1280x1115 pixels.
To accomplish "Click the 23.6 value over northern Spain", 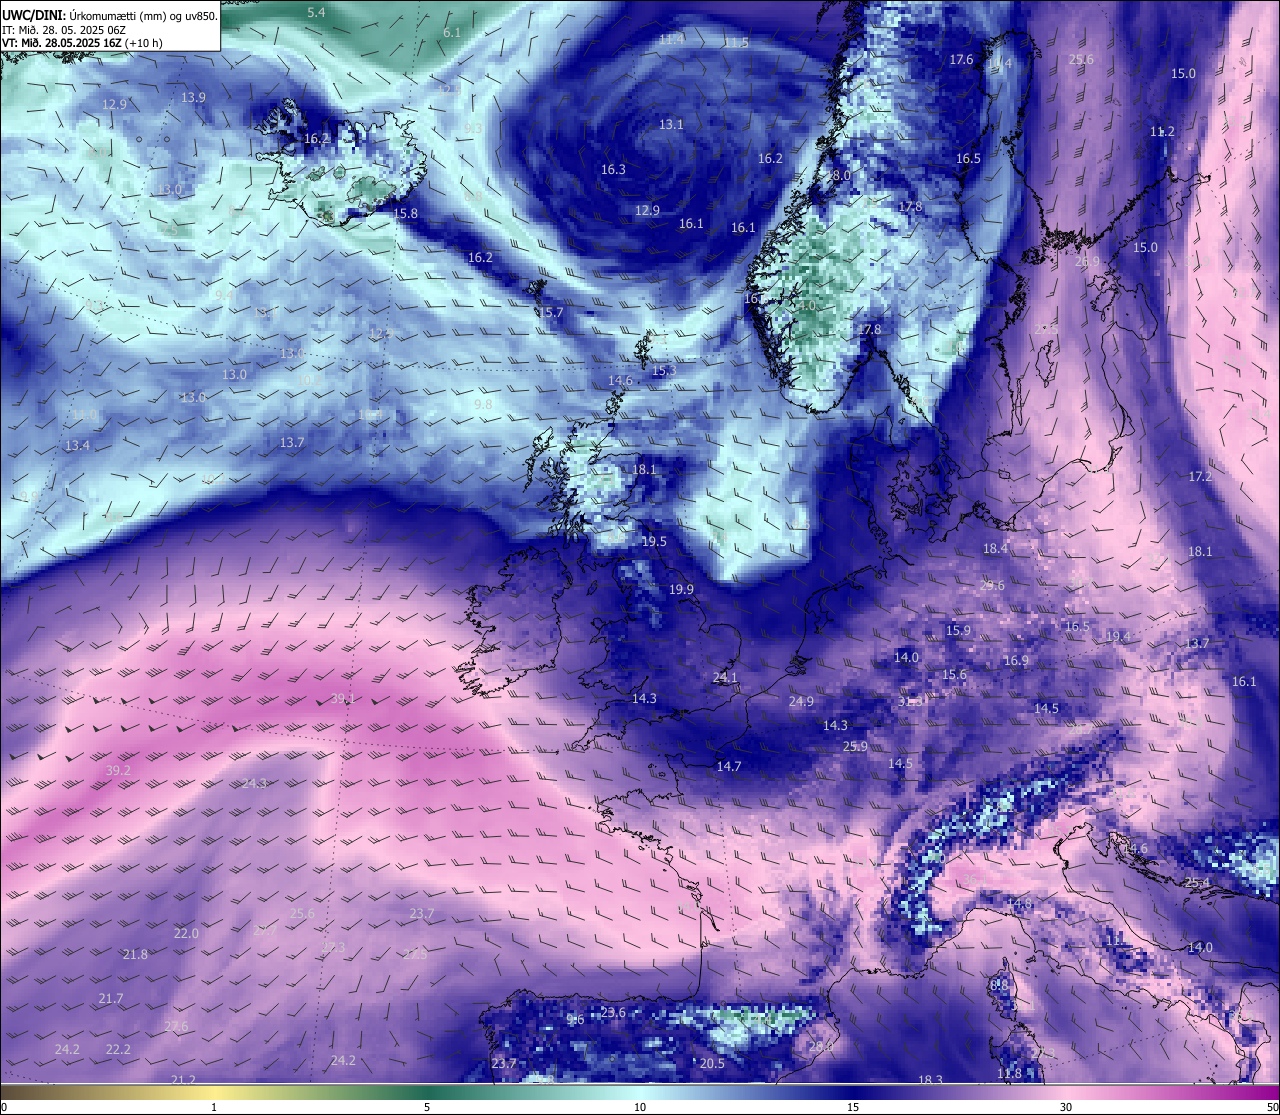I will (613, 1012).
